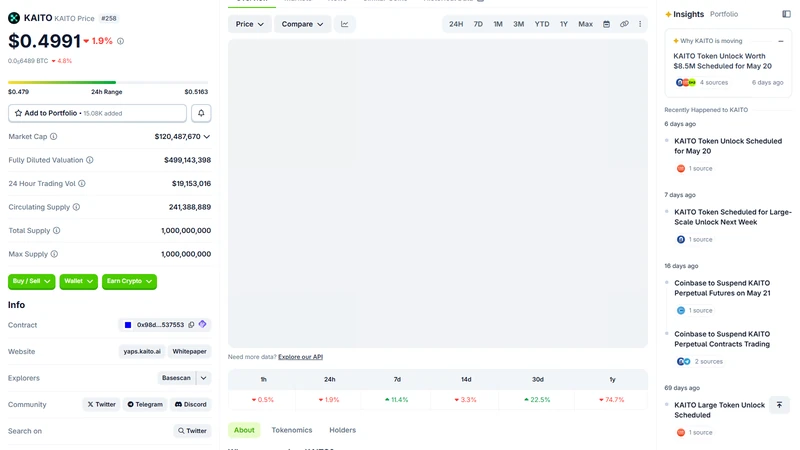Select the Max chart range
The image size is (800, 450).
coord(585,24)
